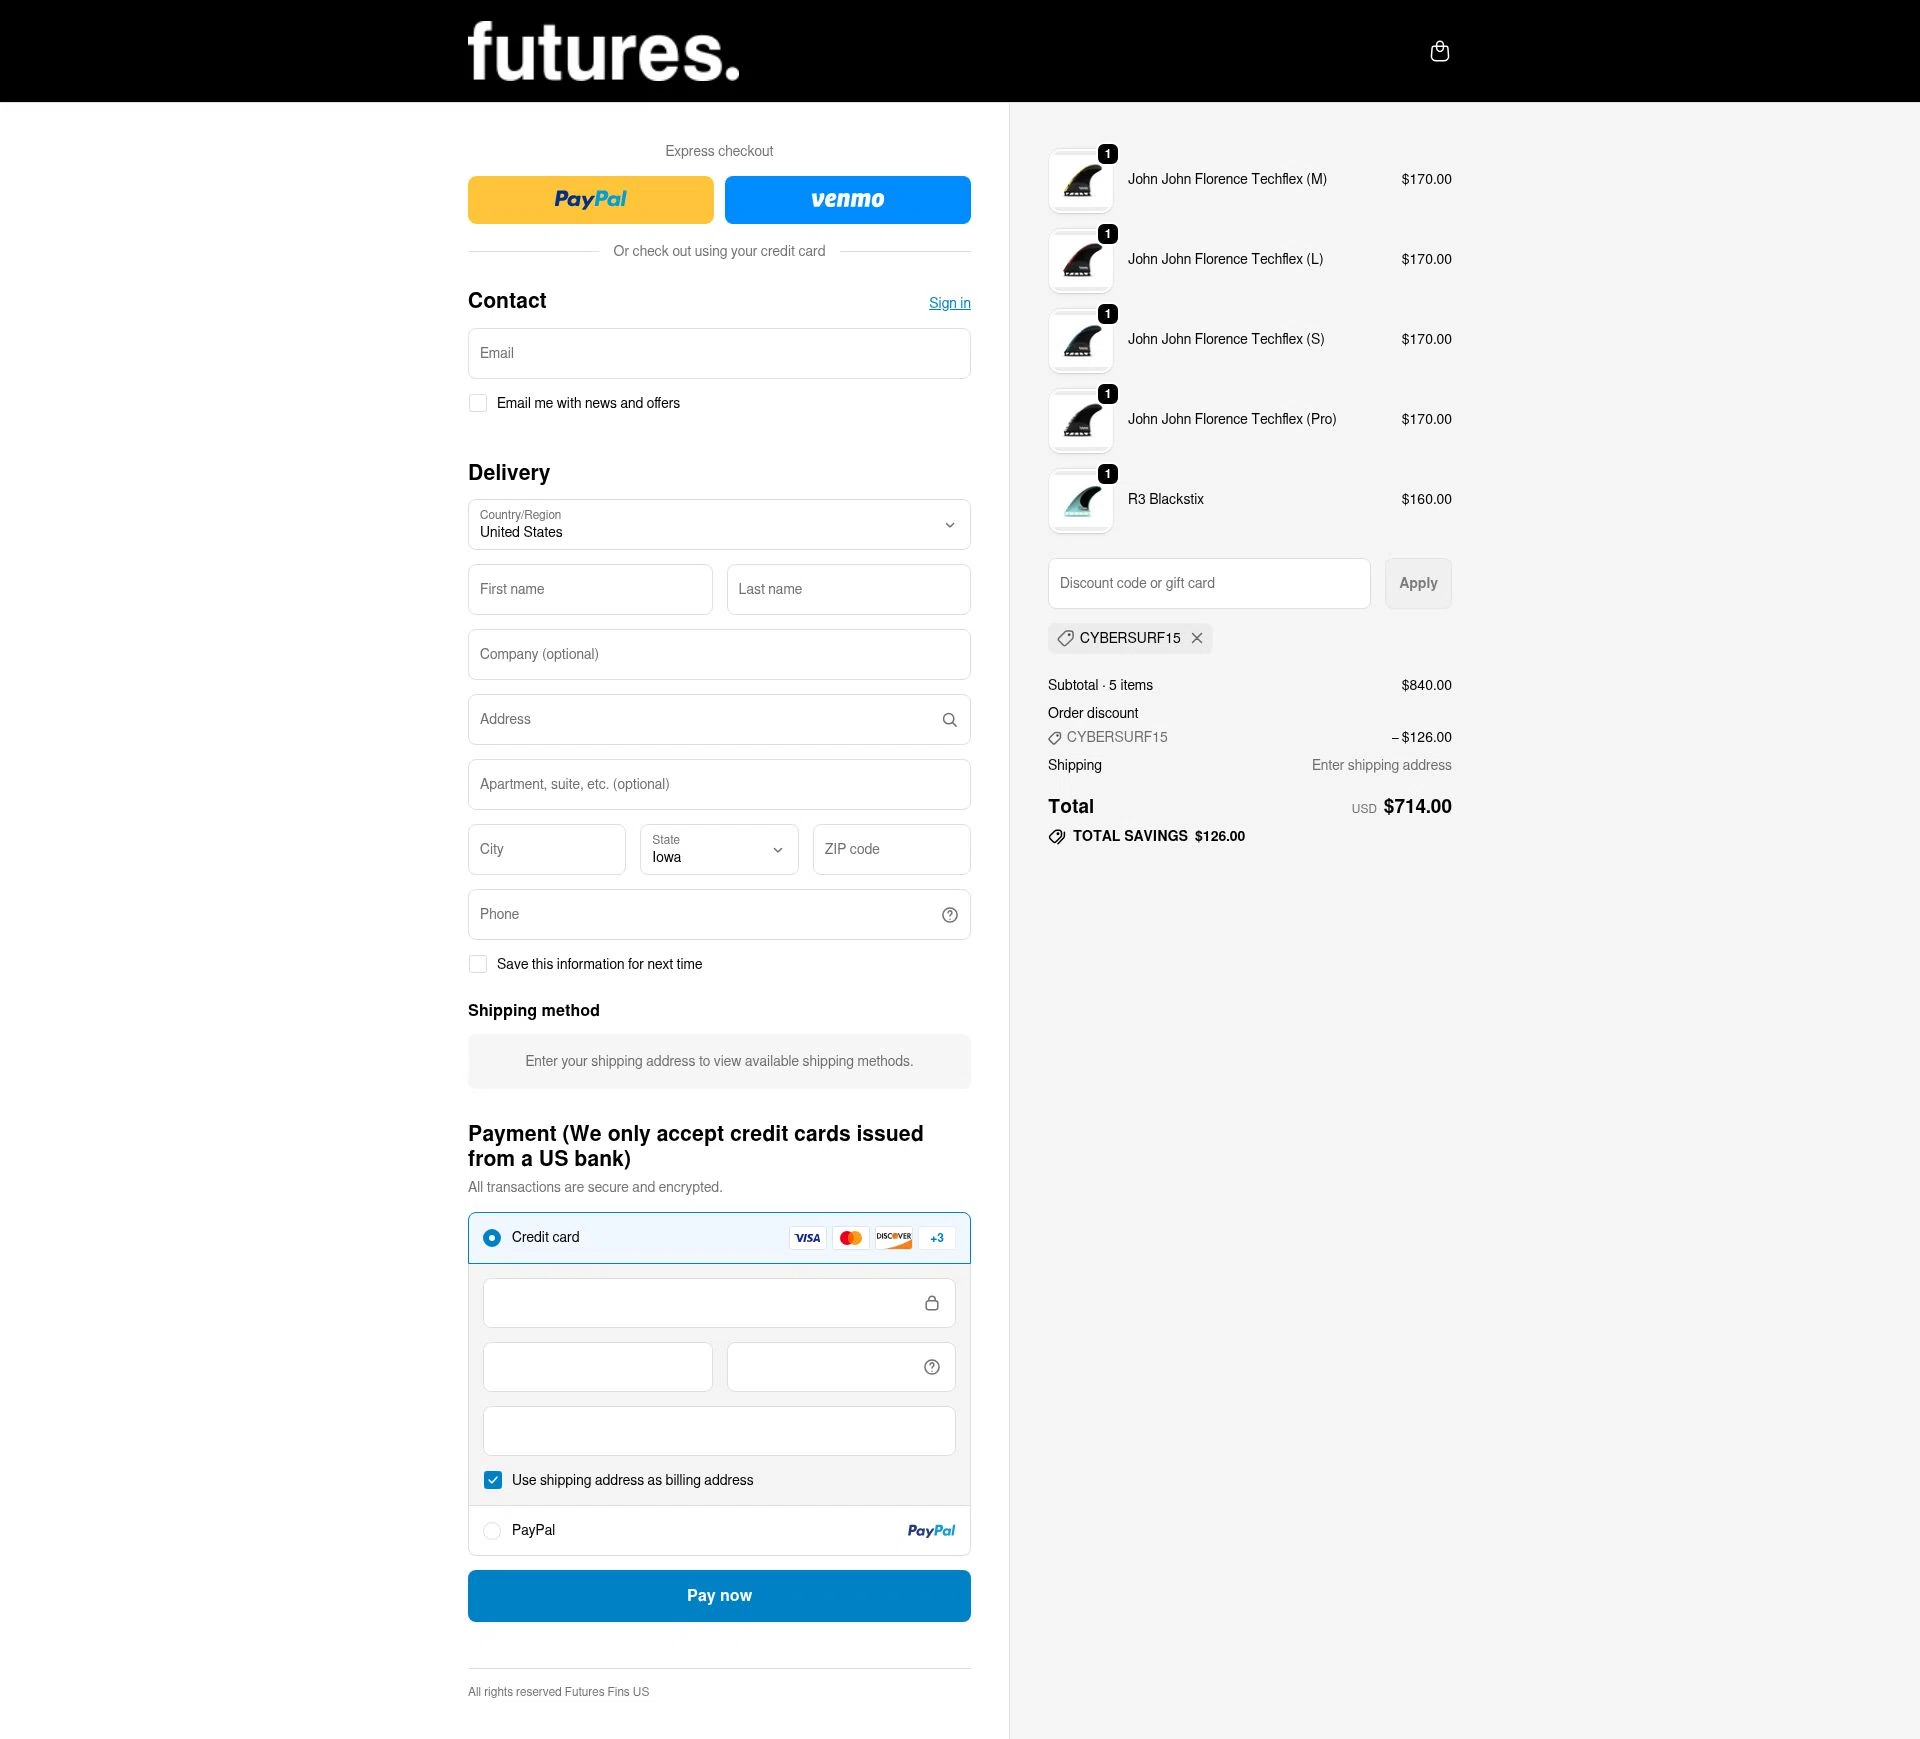Check out with the Venmo express button
This screenshot has width=1920, height=1739.
[847, 200]
